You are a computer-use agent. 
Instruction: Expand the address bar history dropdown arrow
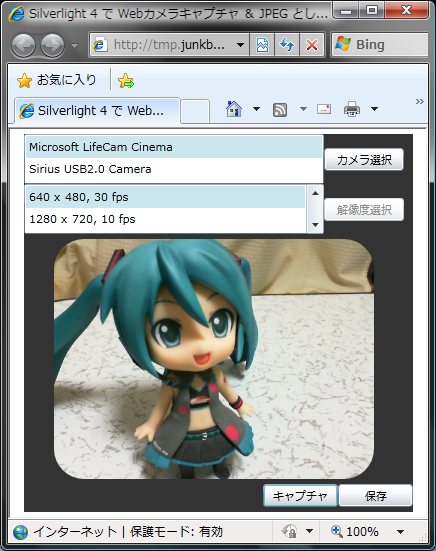pyautogui.click(x=241, y=45)
